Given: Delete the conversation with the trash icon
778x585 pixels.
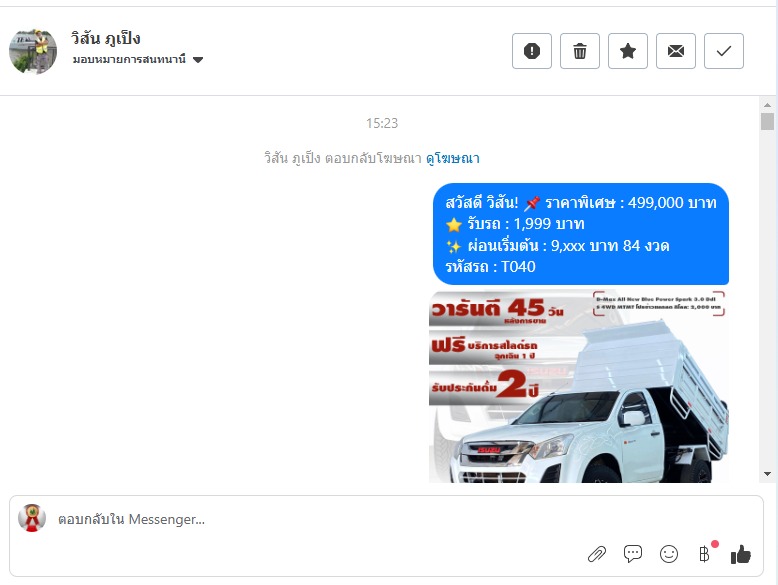Looking at the screenshot, I should [x=580, y=51].
